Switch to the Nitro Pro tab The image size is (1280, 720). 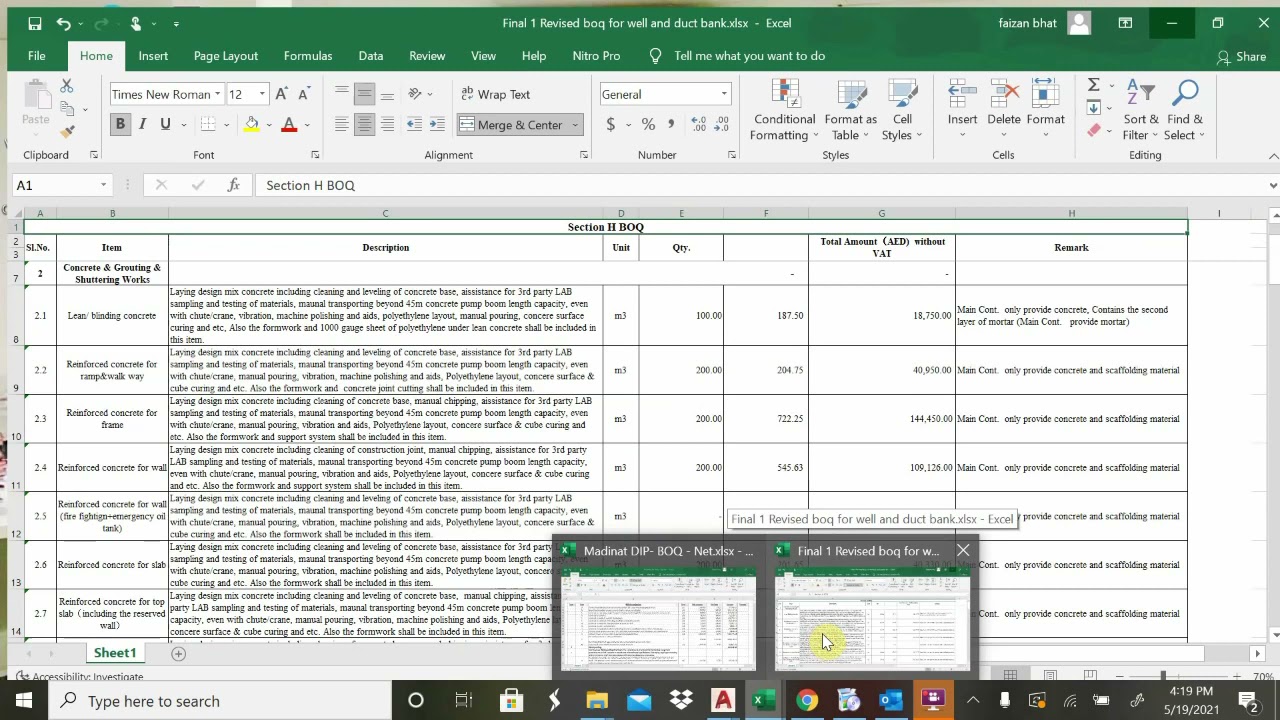[x=596, y=56]
